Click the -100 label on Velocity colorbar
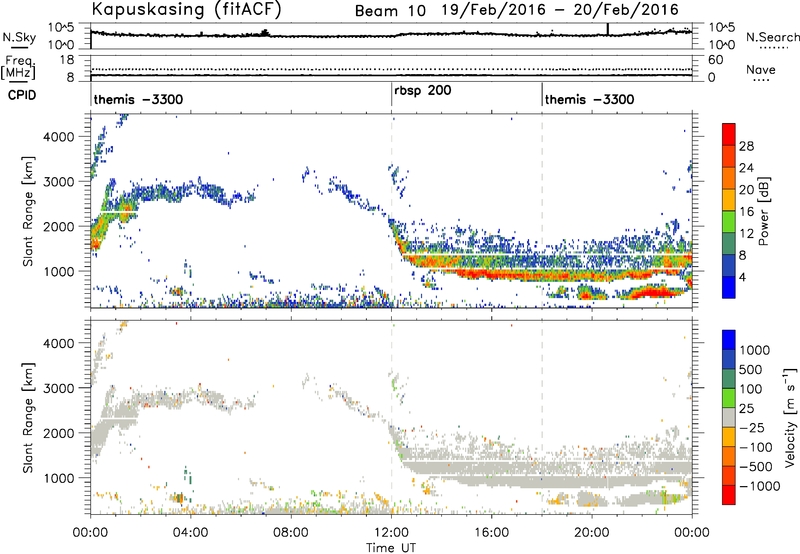Viewport: 800px width, 554px height. (x=756, y=447)
